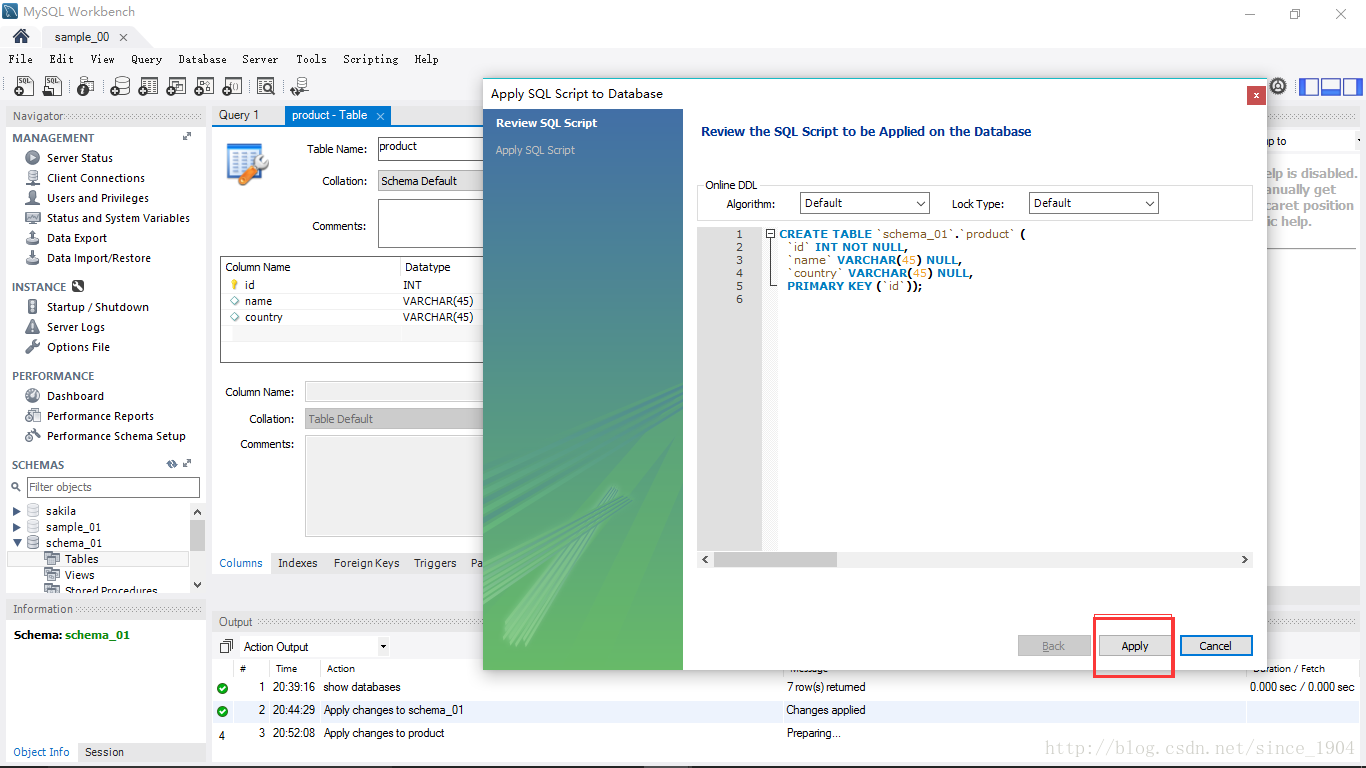Switch to the Query 1 tab

coord(239,115)
